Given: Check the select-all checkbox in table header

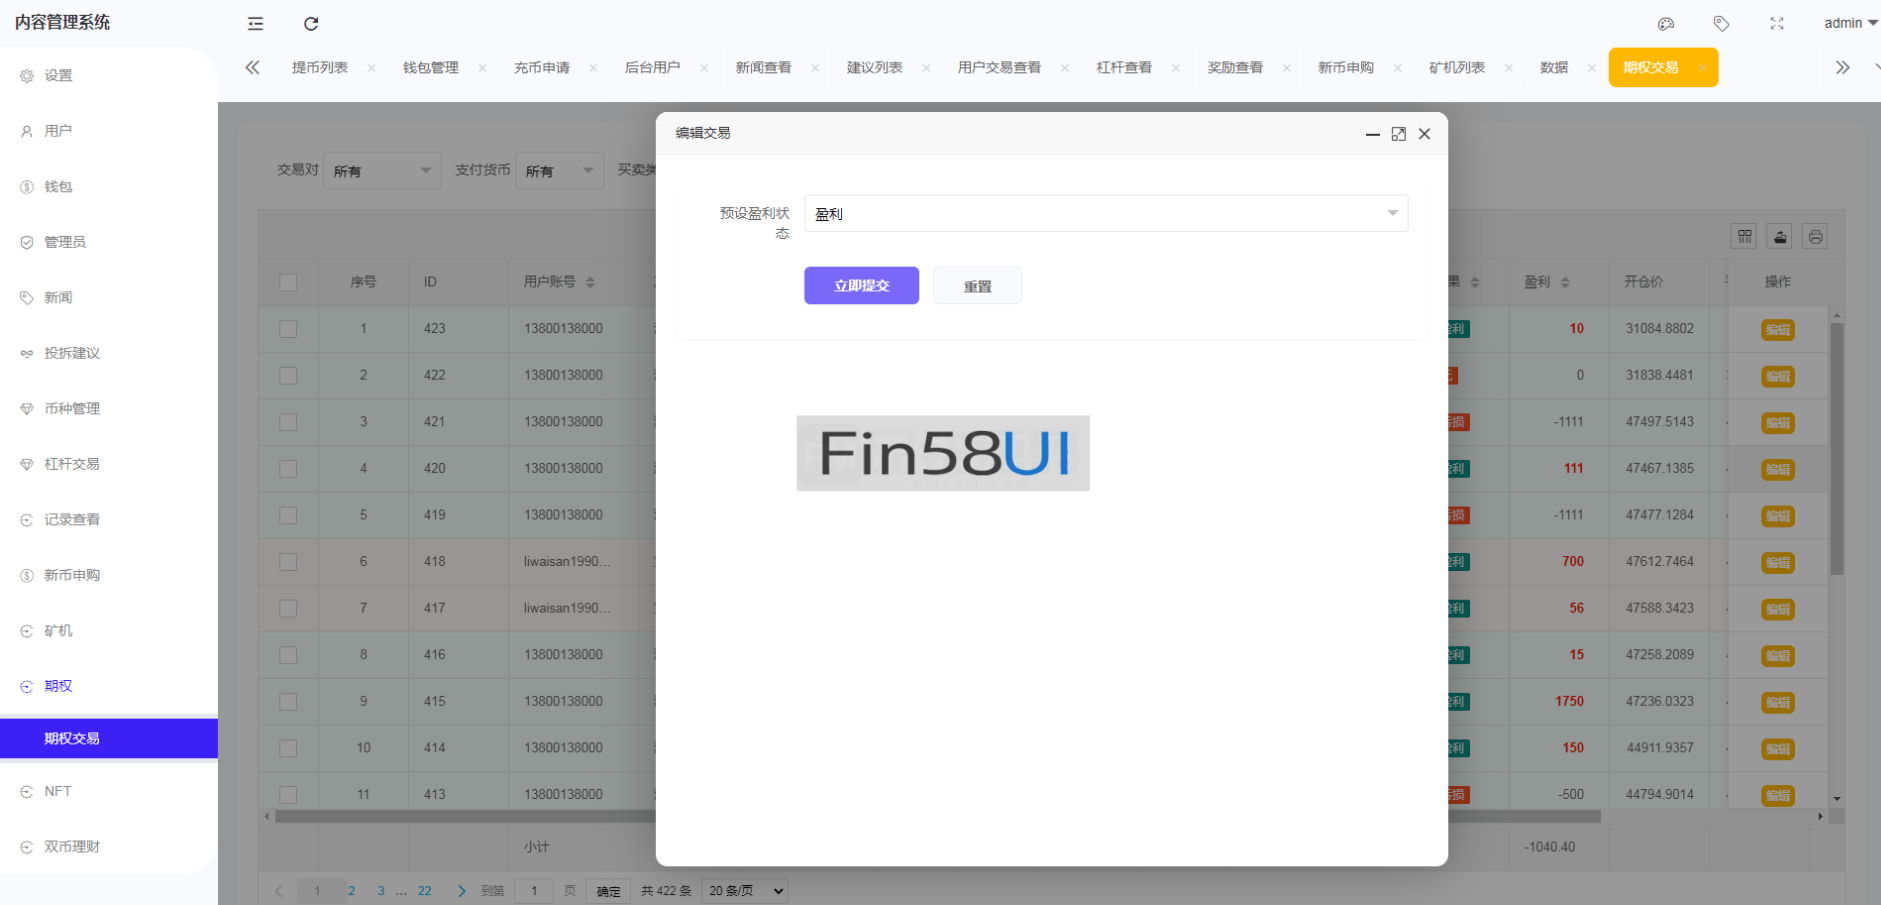Looking at the screenshot, I should [288, 282].
